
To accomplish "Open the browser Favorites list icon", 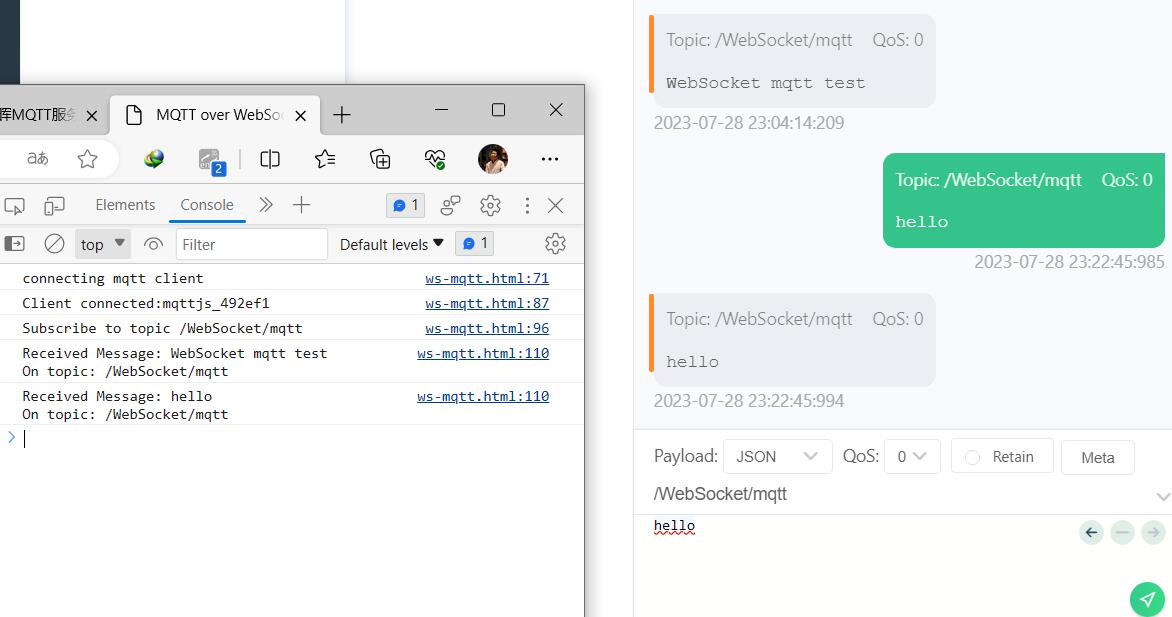I will click(x=325, y=159).
